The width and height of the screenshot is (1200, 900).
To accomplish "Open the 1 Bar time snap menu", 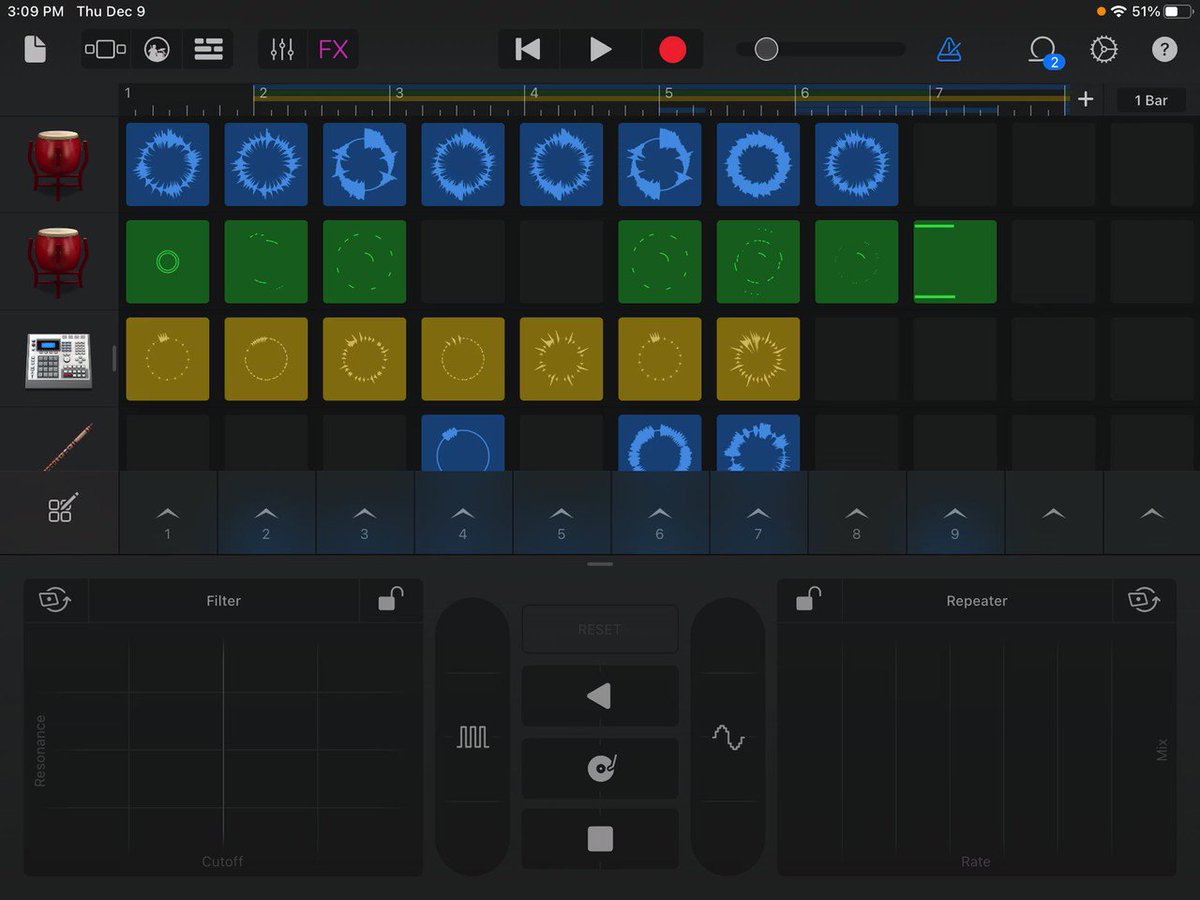I will (x=1150, y=100).
